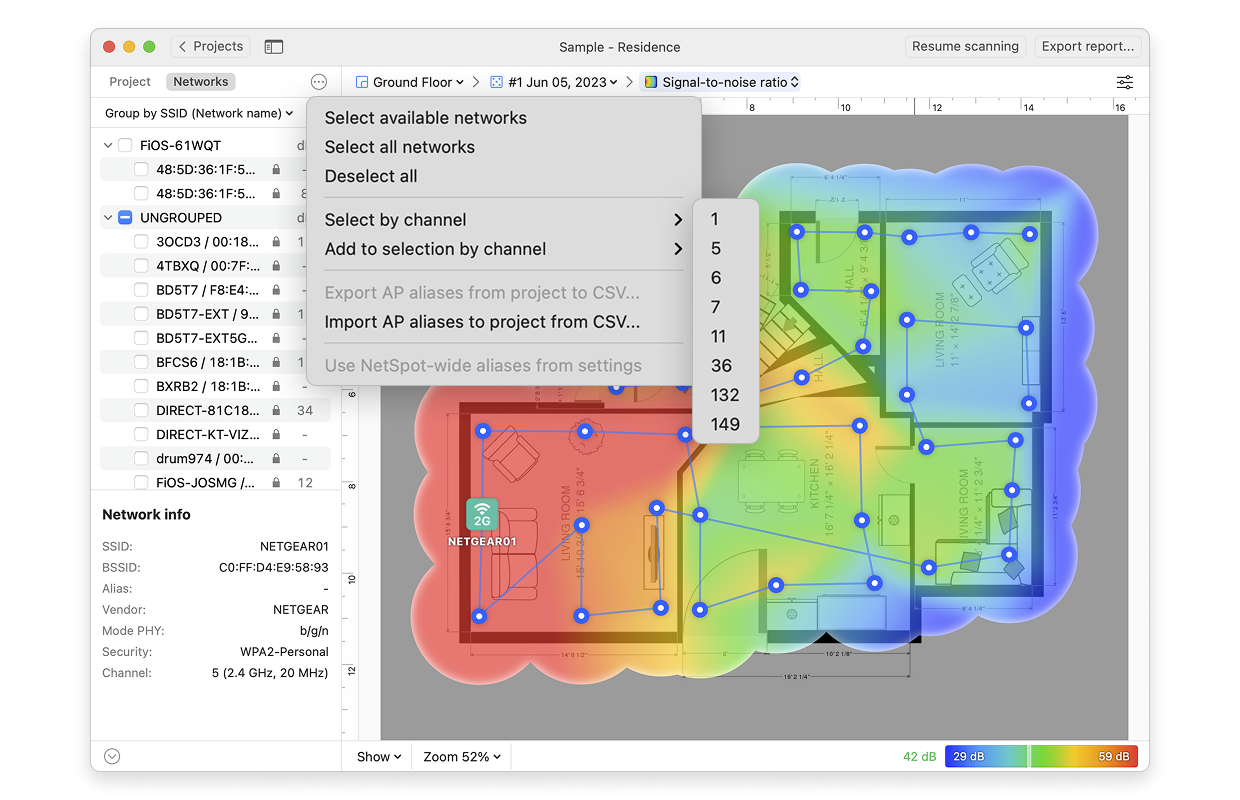Select channel 132 in submenu
This screenshot has height=800, width=1240.
coord(726,395)
